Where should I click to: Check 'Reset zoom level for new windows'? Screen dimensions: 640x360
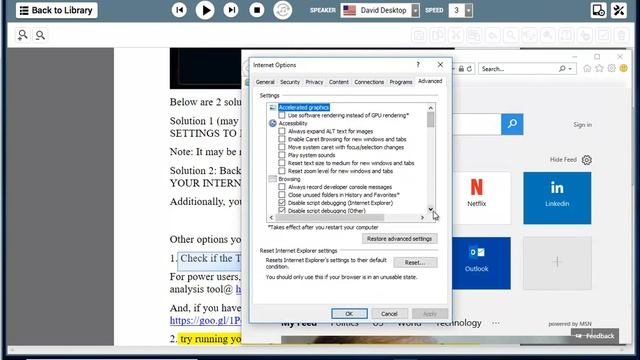click(282, 171)
